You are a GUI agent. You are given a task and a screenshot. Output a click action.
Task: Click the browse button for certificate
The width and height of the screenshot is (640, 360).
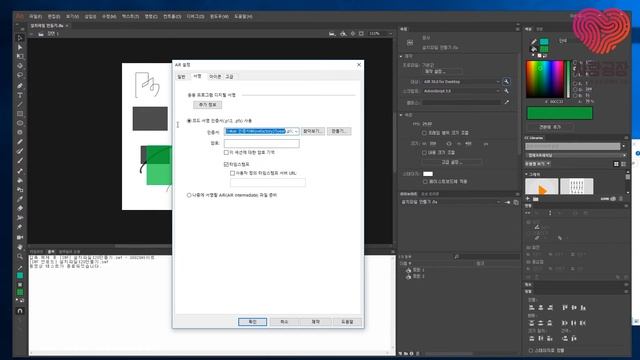(x=313, y=131)
